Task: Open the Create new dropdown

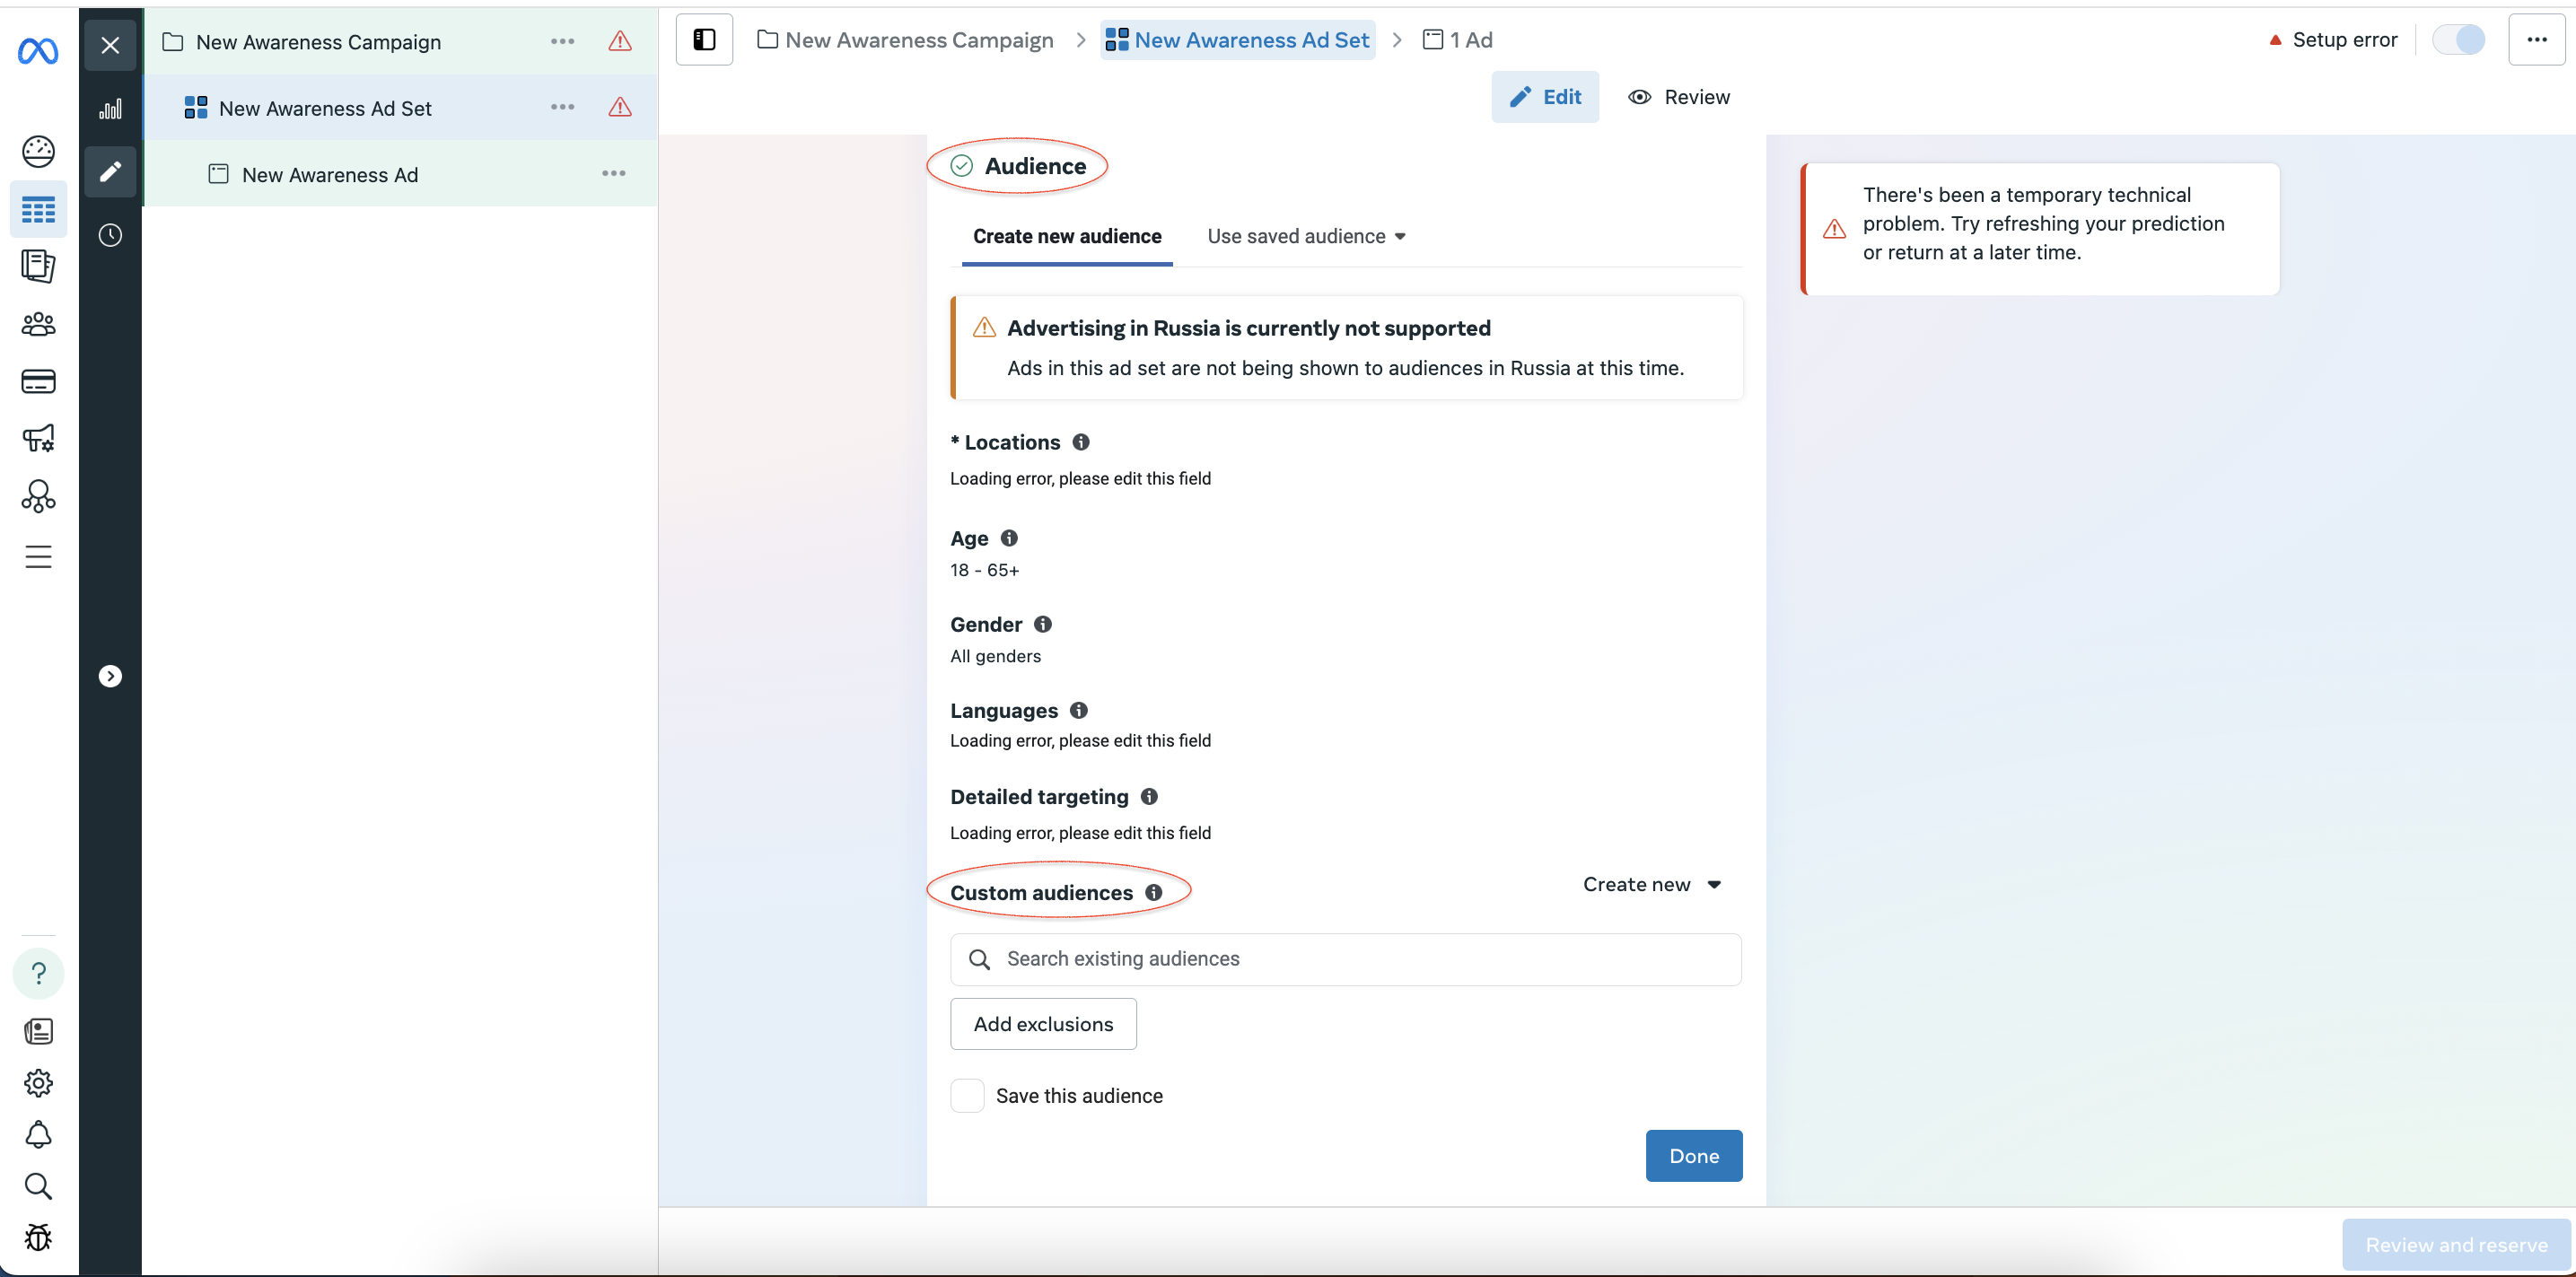Action: (x=1652, y=884)
